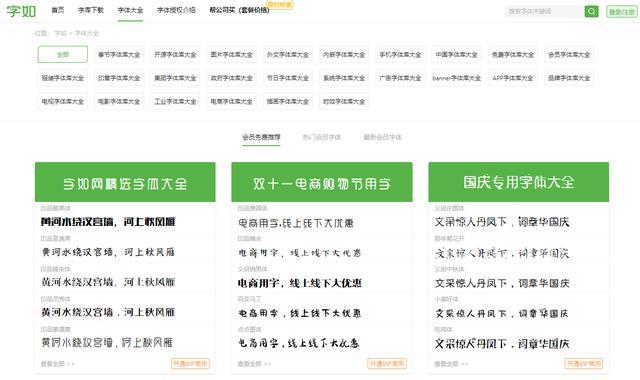Choose 中国字体库大全 category

tap(456, 54)
